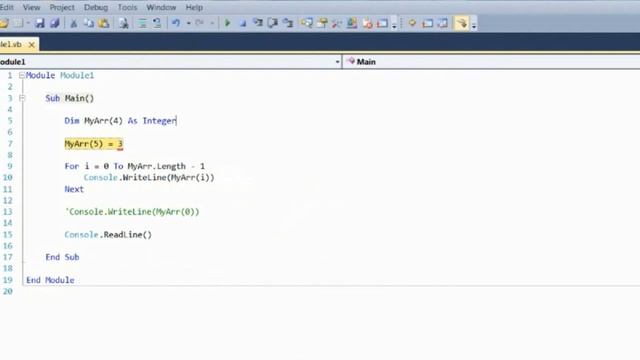Viewport: 640px width, 360px height.
Task: Open the Properties Window toolbar icon
Action: point(322,23)
